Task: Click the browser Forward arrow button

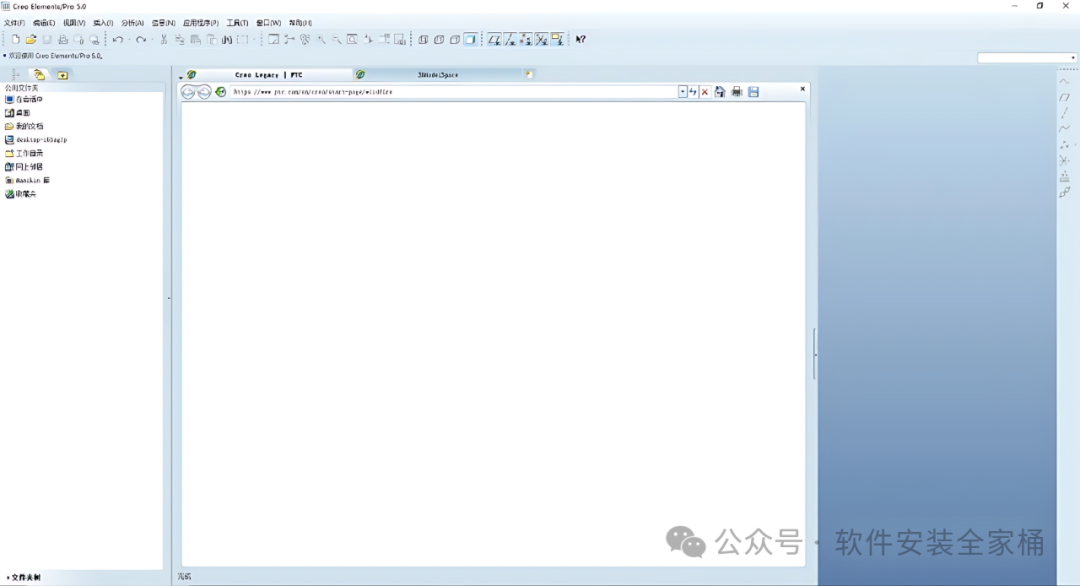Action: point(204,92)
